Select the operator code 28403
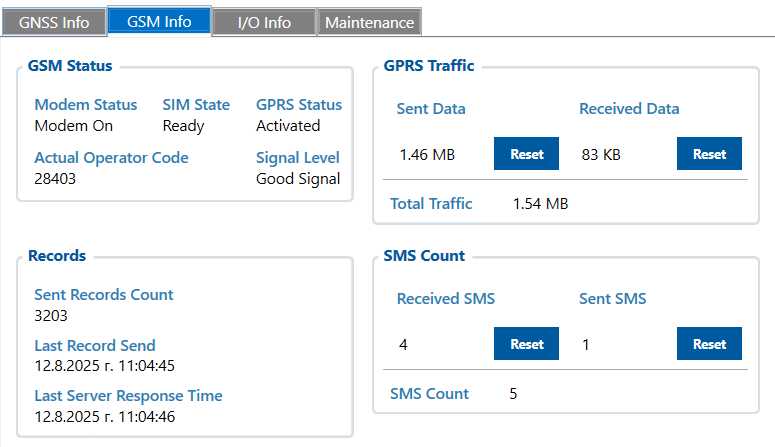Viewport: 775px width, 447px height. [55, 179]
